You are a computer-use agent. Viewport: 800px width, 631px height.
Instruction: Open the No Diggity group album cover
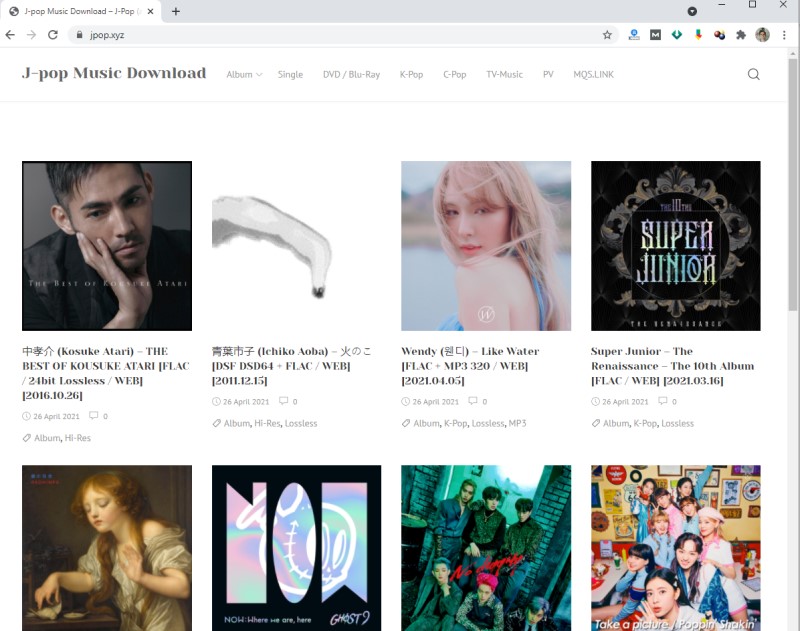486,548
